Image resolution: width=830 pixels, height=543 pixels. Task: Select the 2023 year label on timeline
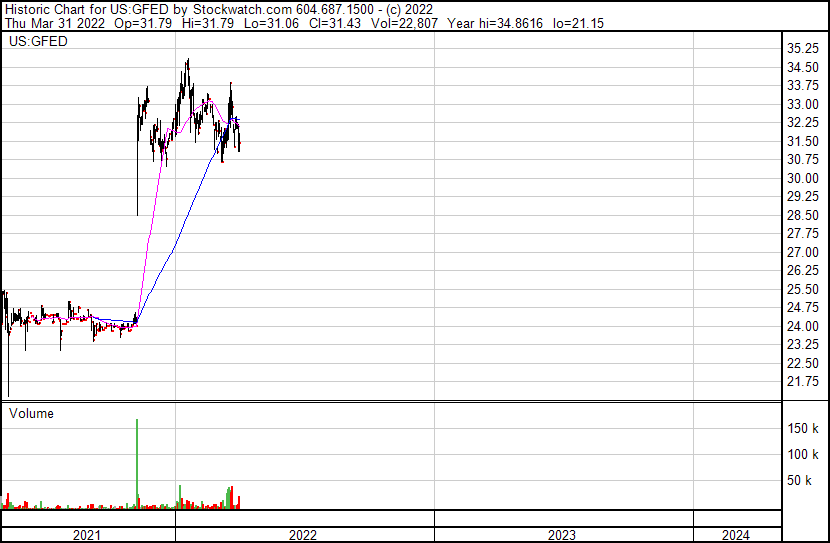pos(562,535)
